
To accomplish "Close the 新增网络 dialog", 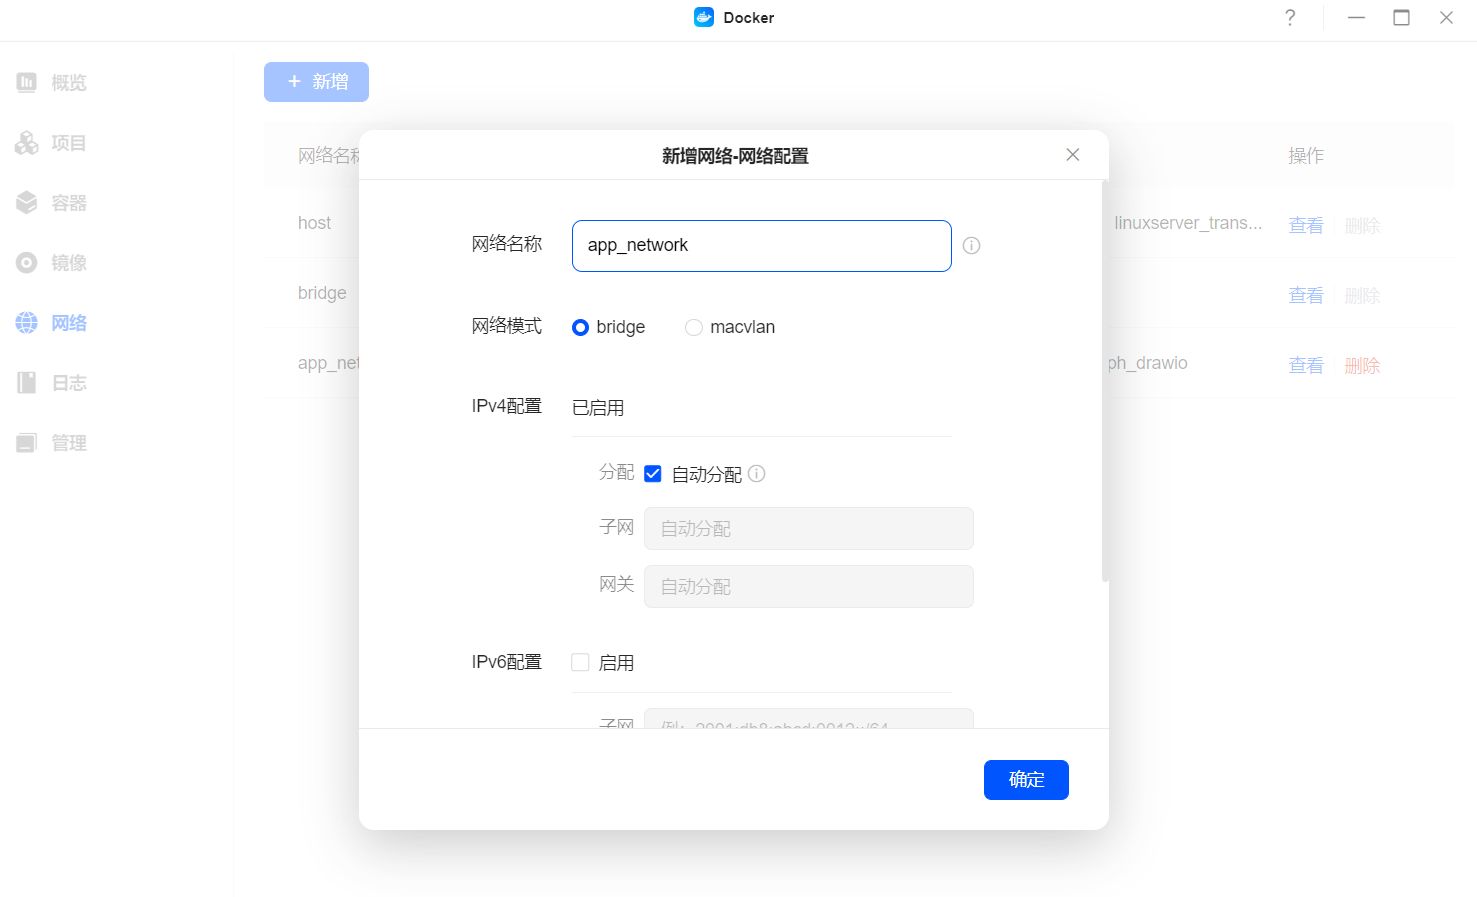I will click(1073, 155).
